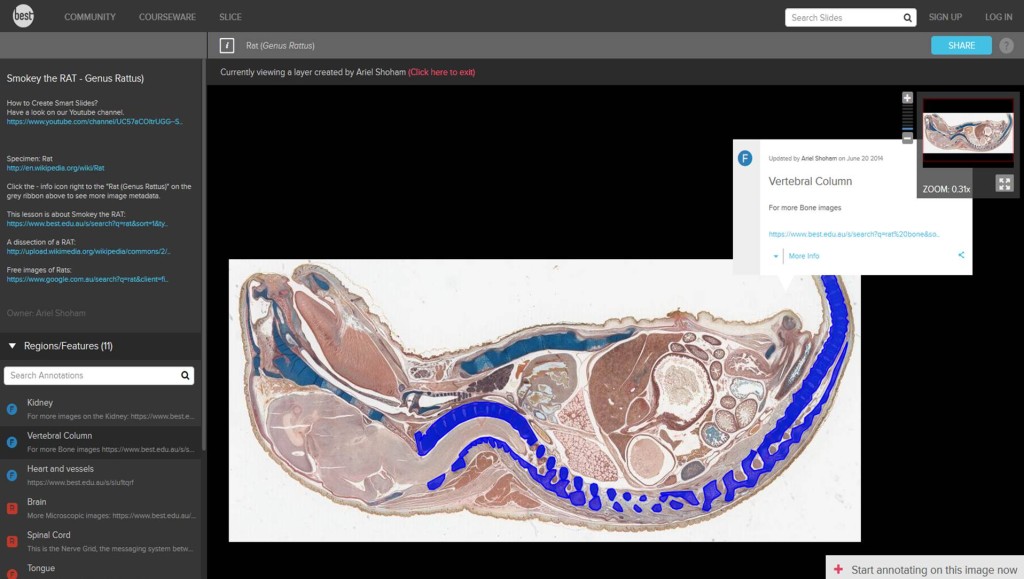Click the zoom level slider track
The image size is (1024, 579).
907,118
